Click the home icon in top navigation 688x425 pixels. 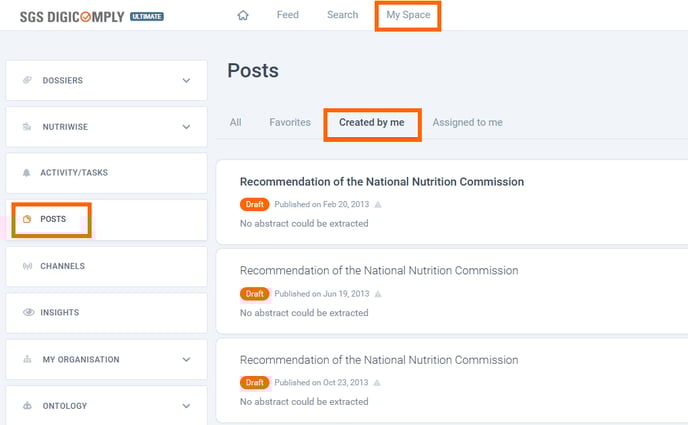pyautogui.click(x=242, y=15)
